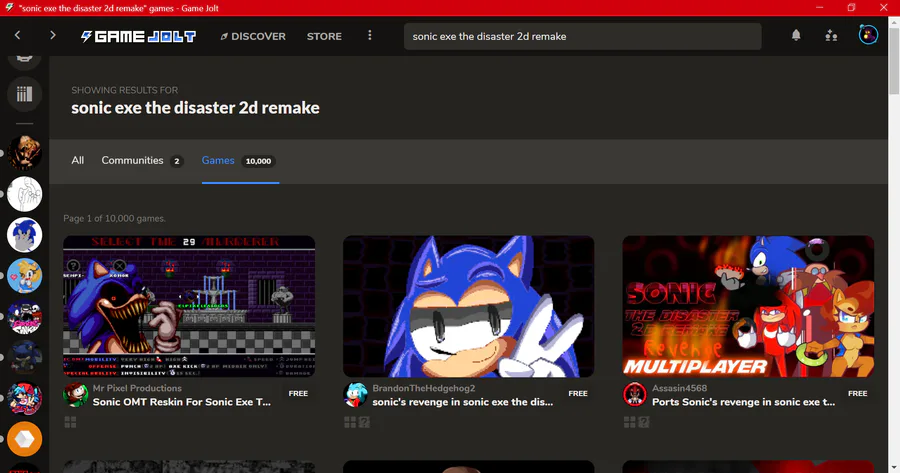Open the Sonic OMT Reskin game thumbnail
Screen dimensions: 900x473
(x=189, y=306)
